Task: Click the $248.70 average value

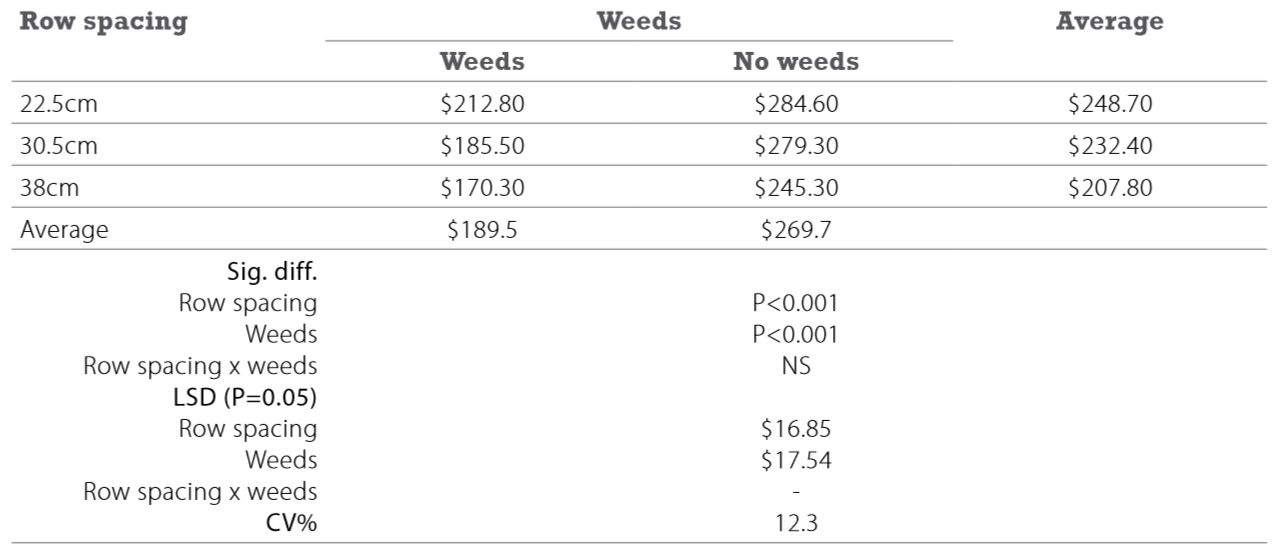Action: (x=1110, y=103)
